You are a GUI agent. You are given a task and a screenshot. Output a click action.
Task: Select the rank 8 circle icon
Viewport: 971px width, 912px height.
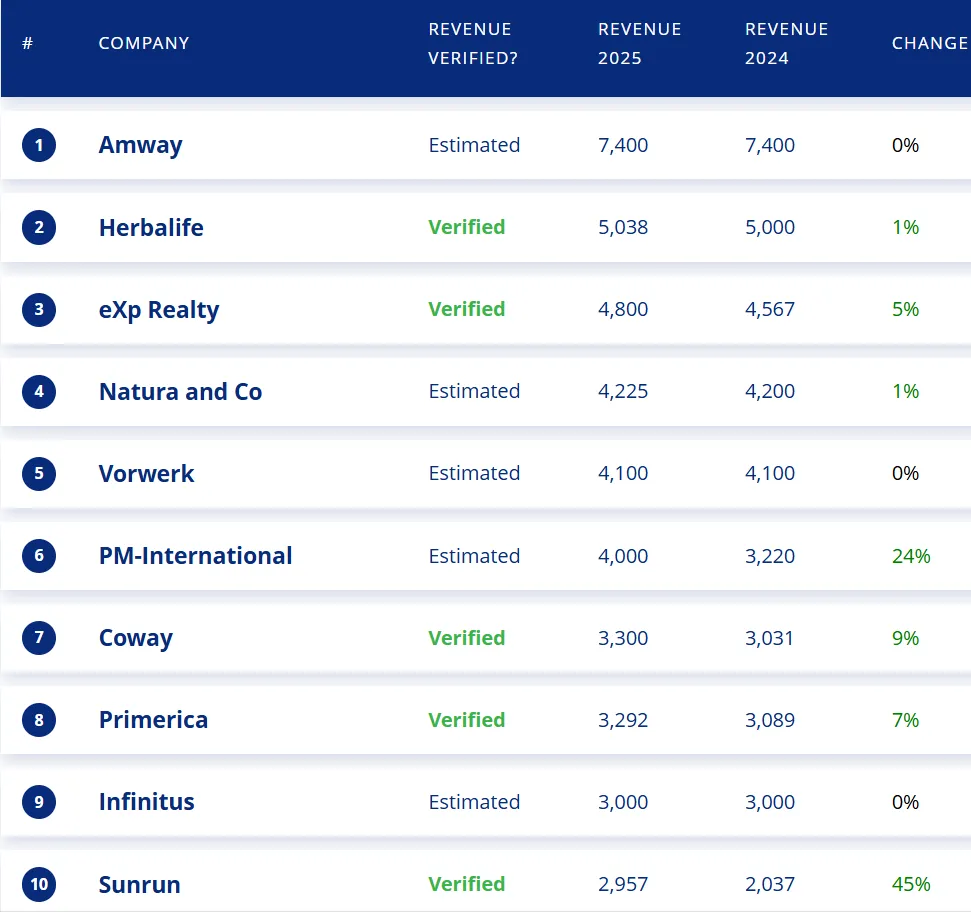pos(39,720)
